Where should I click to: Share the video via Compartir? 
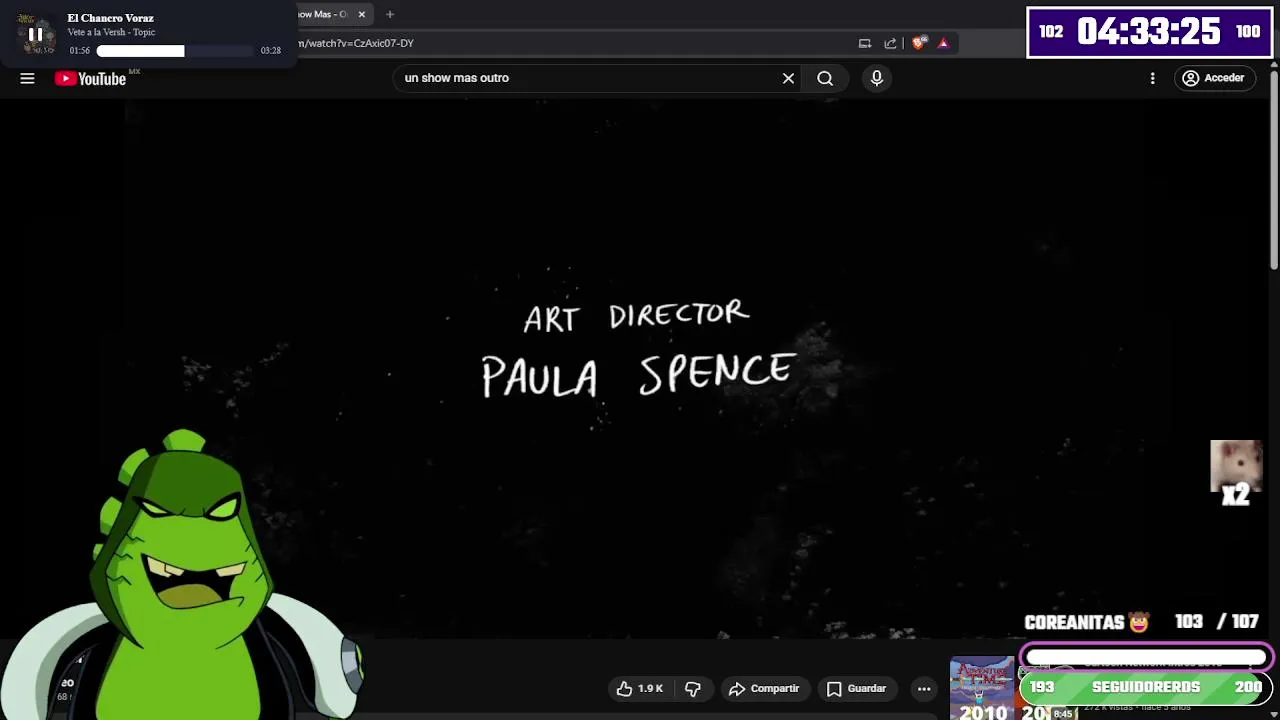764,688
